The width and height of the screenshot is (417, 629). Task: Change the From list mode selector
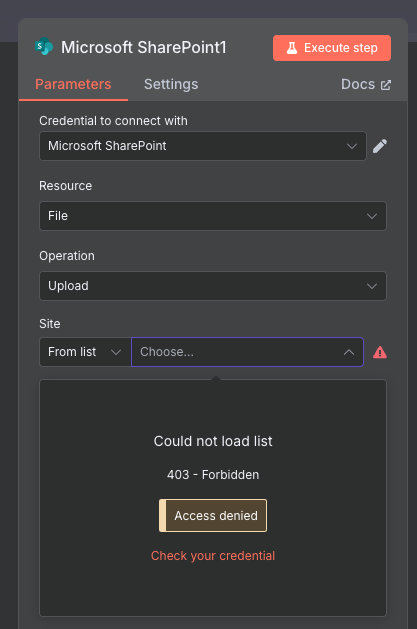point(85,352)
